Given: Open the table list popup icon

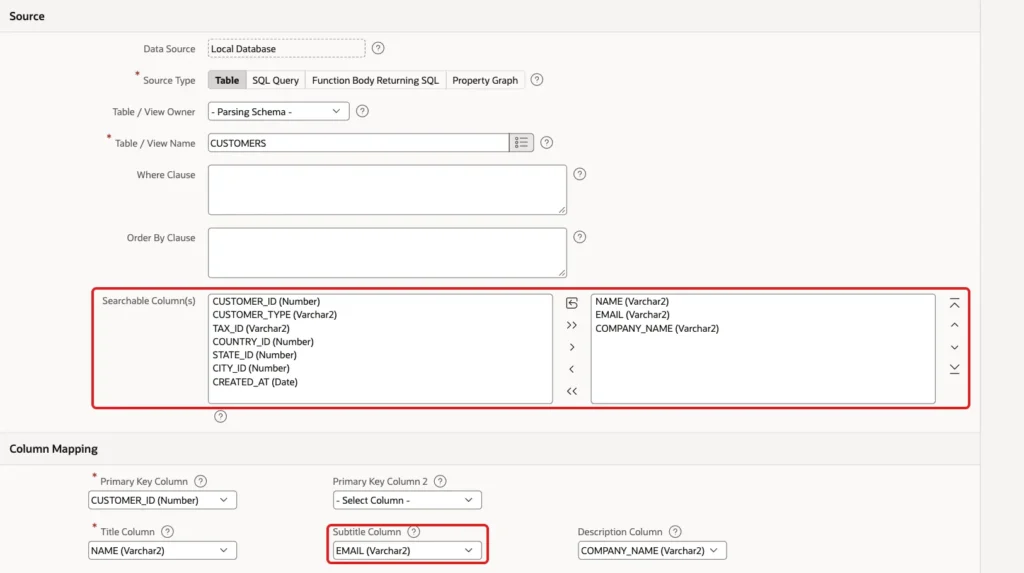Looking at the screenshot, I should coord(521,142).
